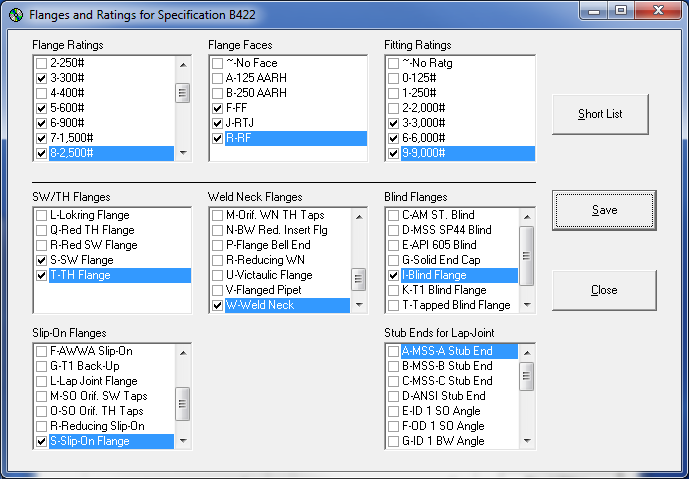
Task: Uncheck the J-RTJ flange face
Action: (x=217, y=123)
